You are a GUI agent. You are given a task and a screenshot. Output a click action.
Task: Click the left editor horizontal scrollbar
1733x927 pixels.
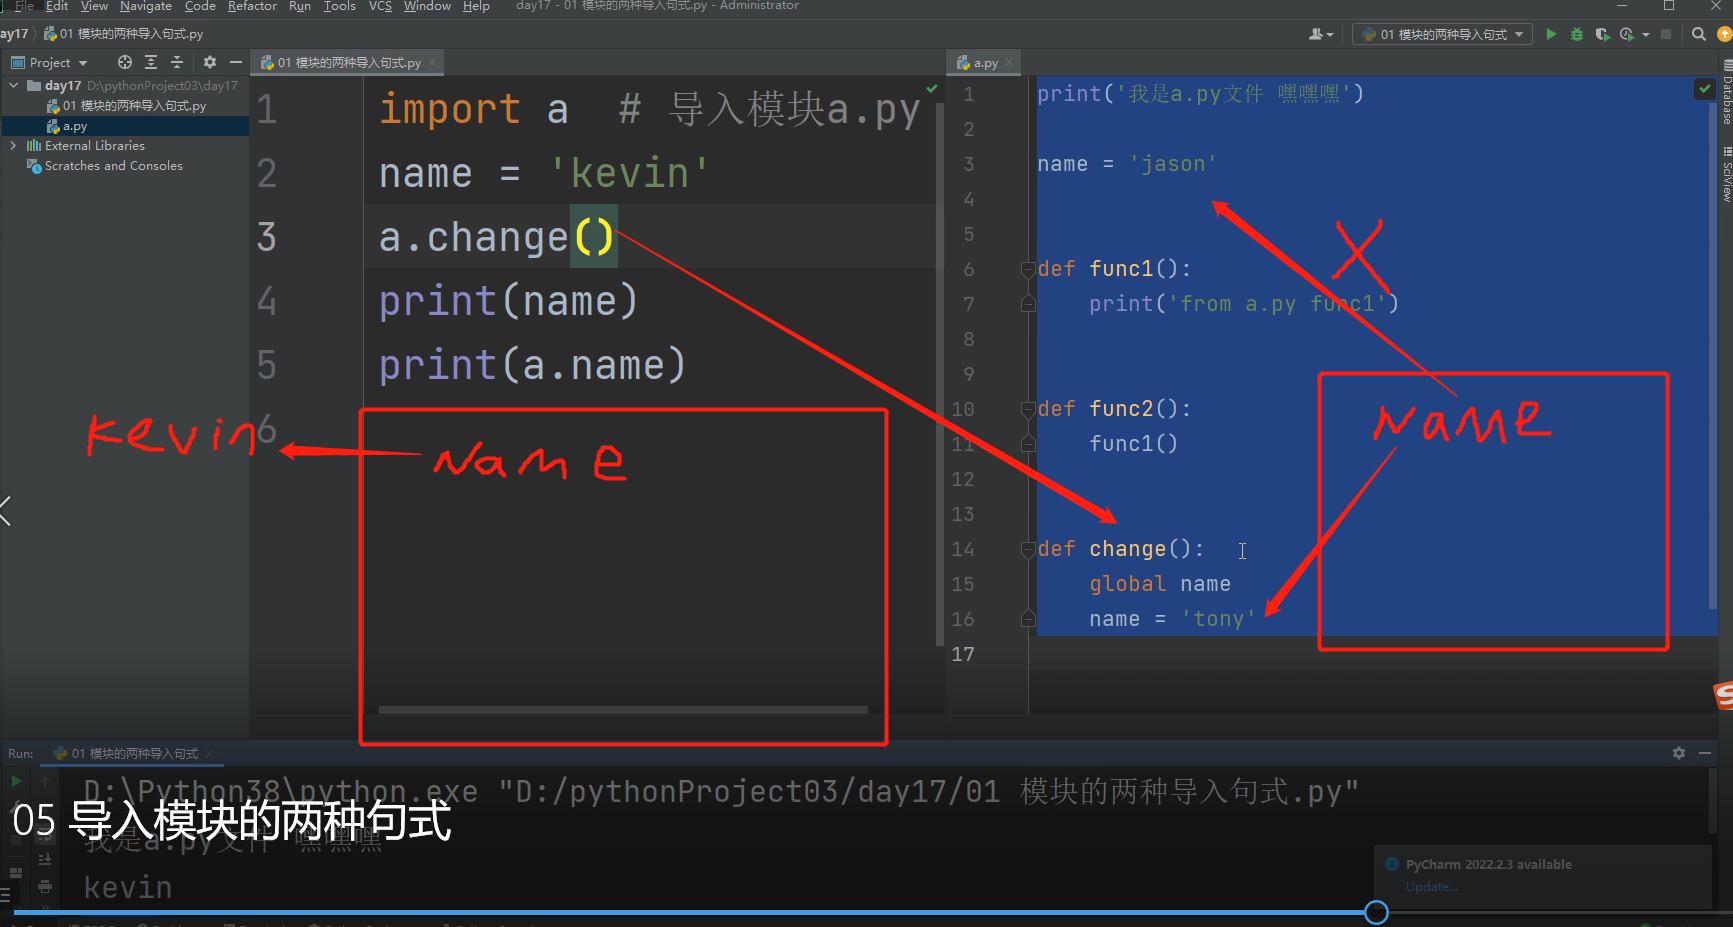[623, 710]
